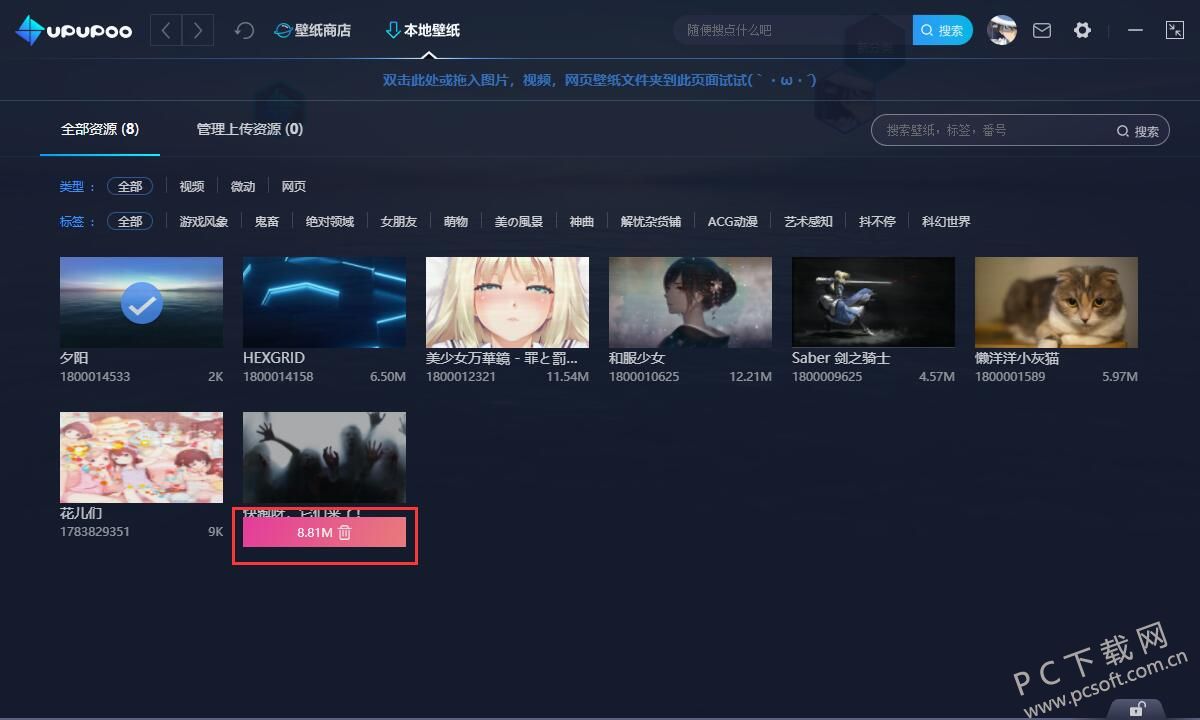Filter by the 美の風景 tag
Screen dimensions: 1200x720
pyautogui.click(x=519, y=221)
